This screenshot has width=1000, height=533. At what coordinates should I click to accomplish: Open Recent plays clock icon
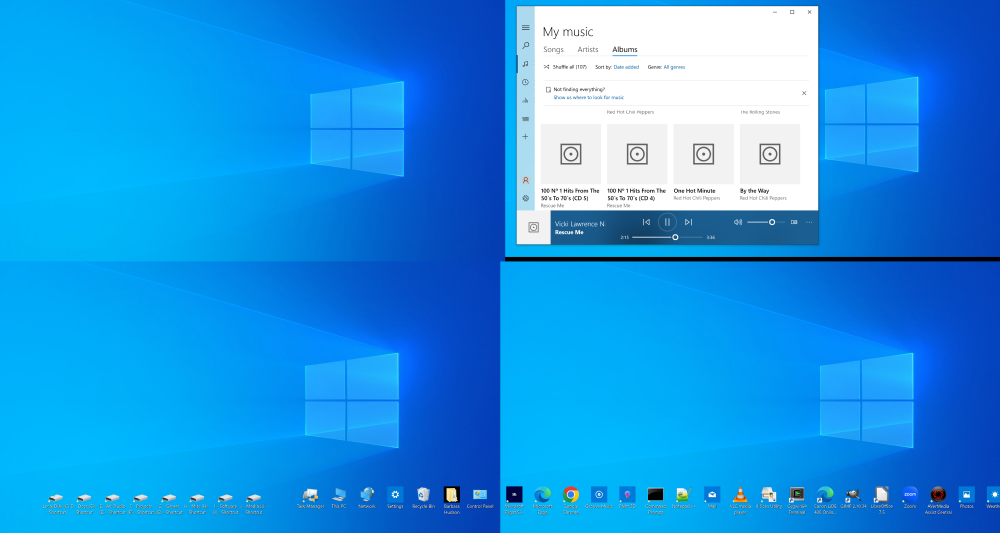coord(526,82)
